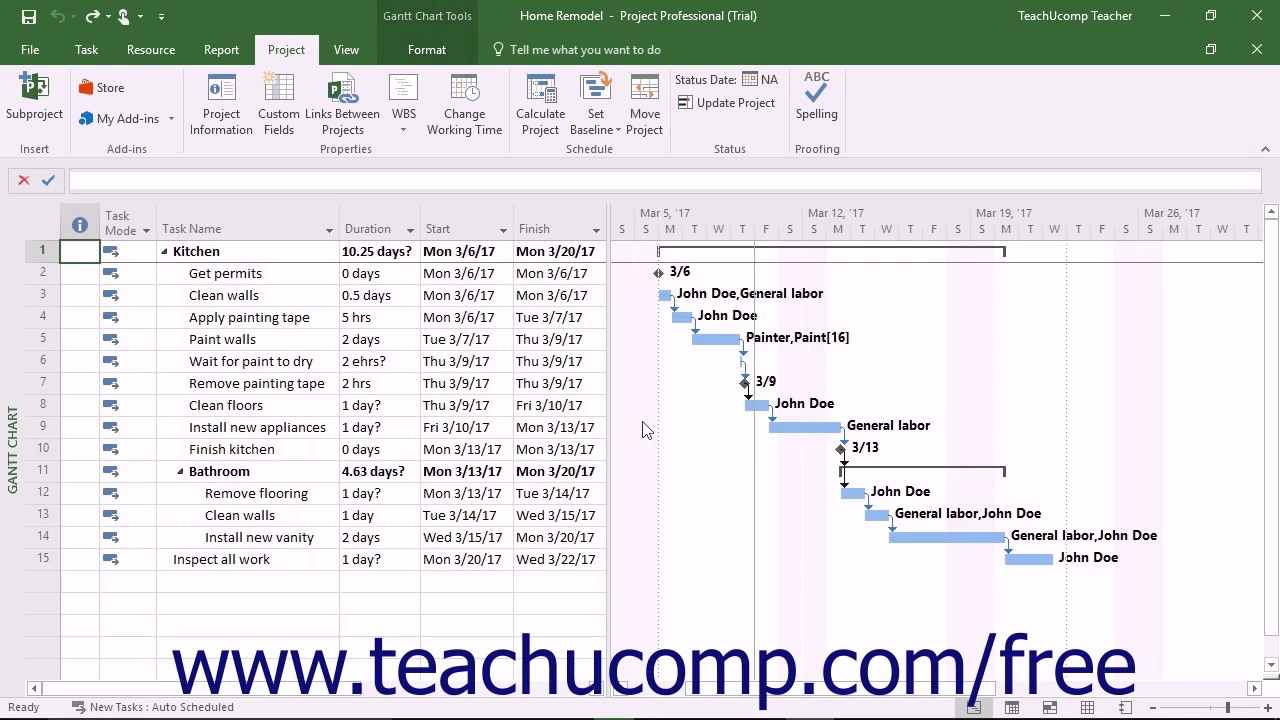Click the Tell me lightbulb search box

coord(576,50)
